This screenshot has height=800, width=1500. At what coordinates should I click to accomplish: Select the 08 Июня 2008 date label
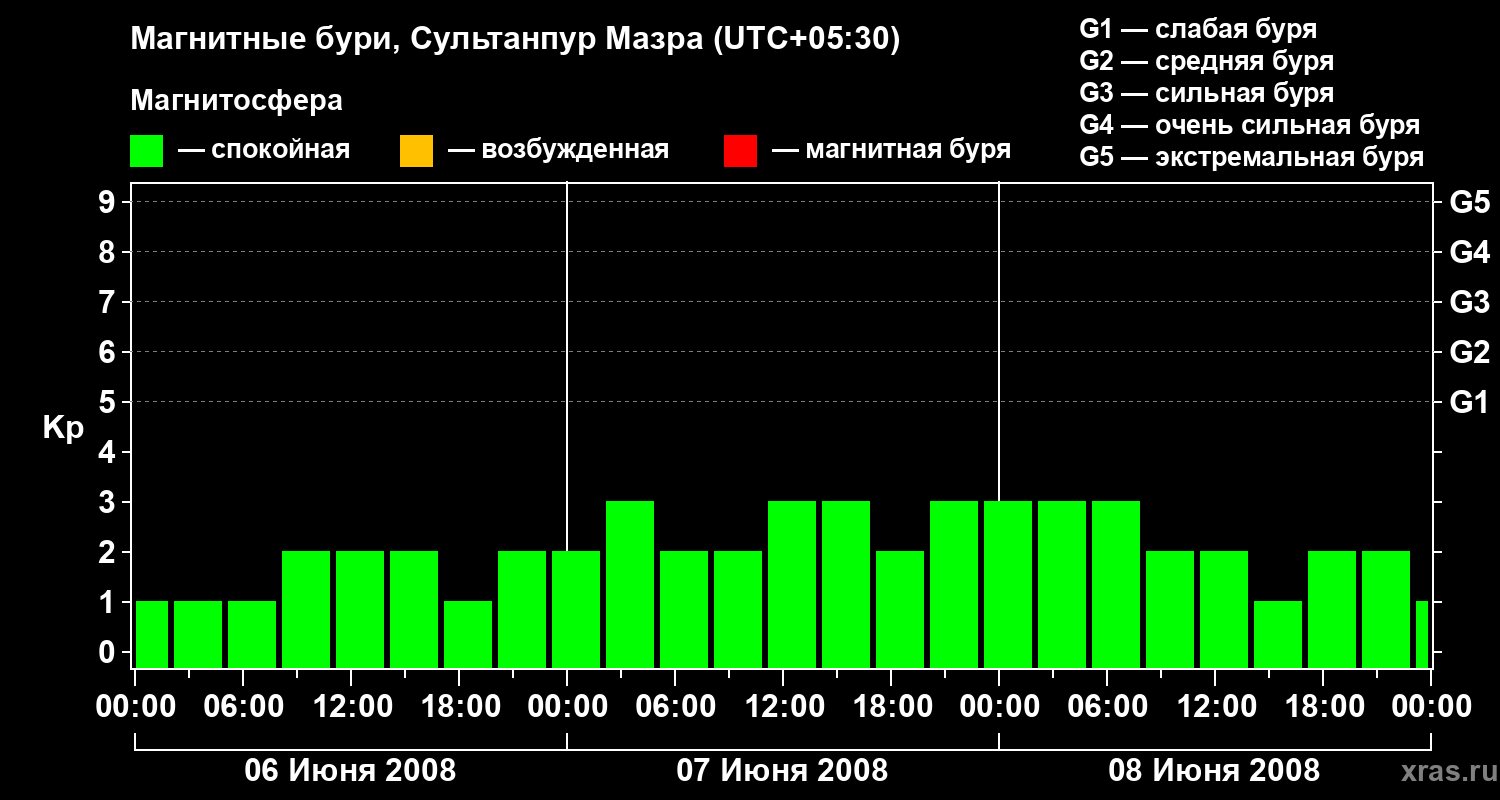[1214, 771]
